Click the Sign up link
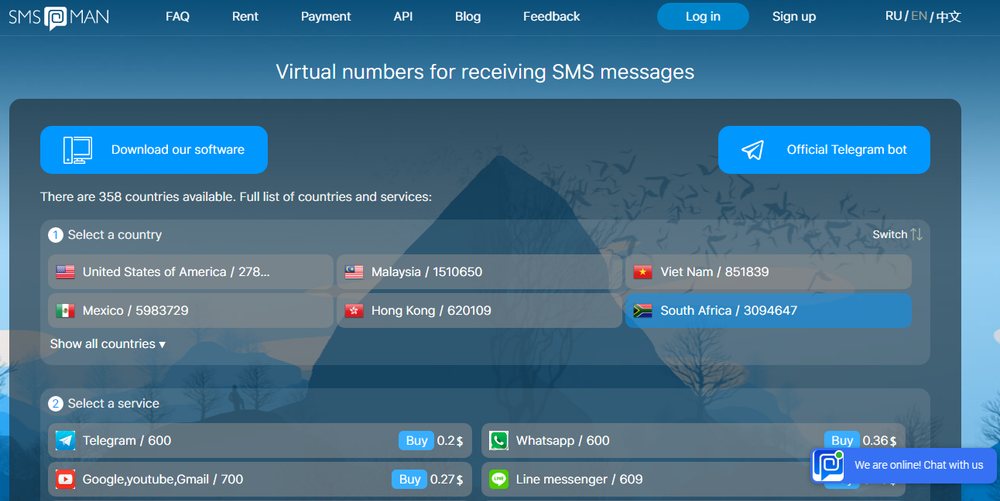 tap(794, 17)
